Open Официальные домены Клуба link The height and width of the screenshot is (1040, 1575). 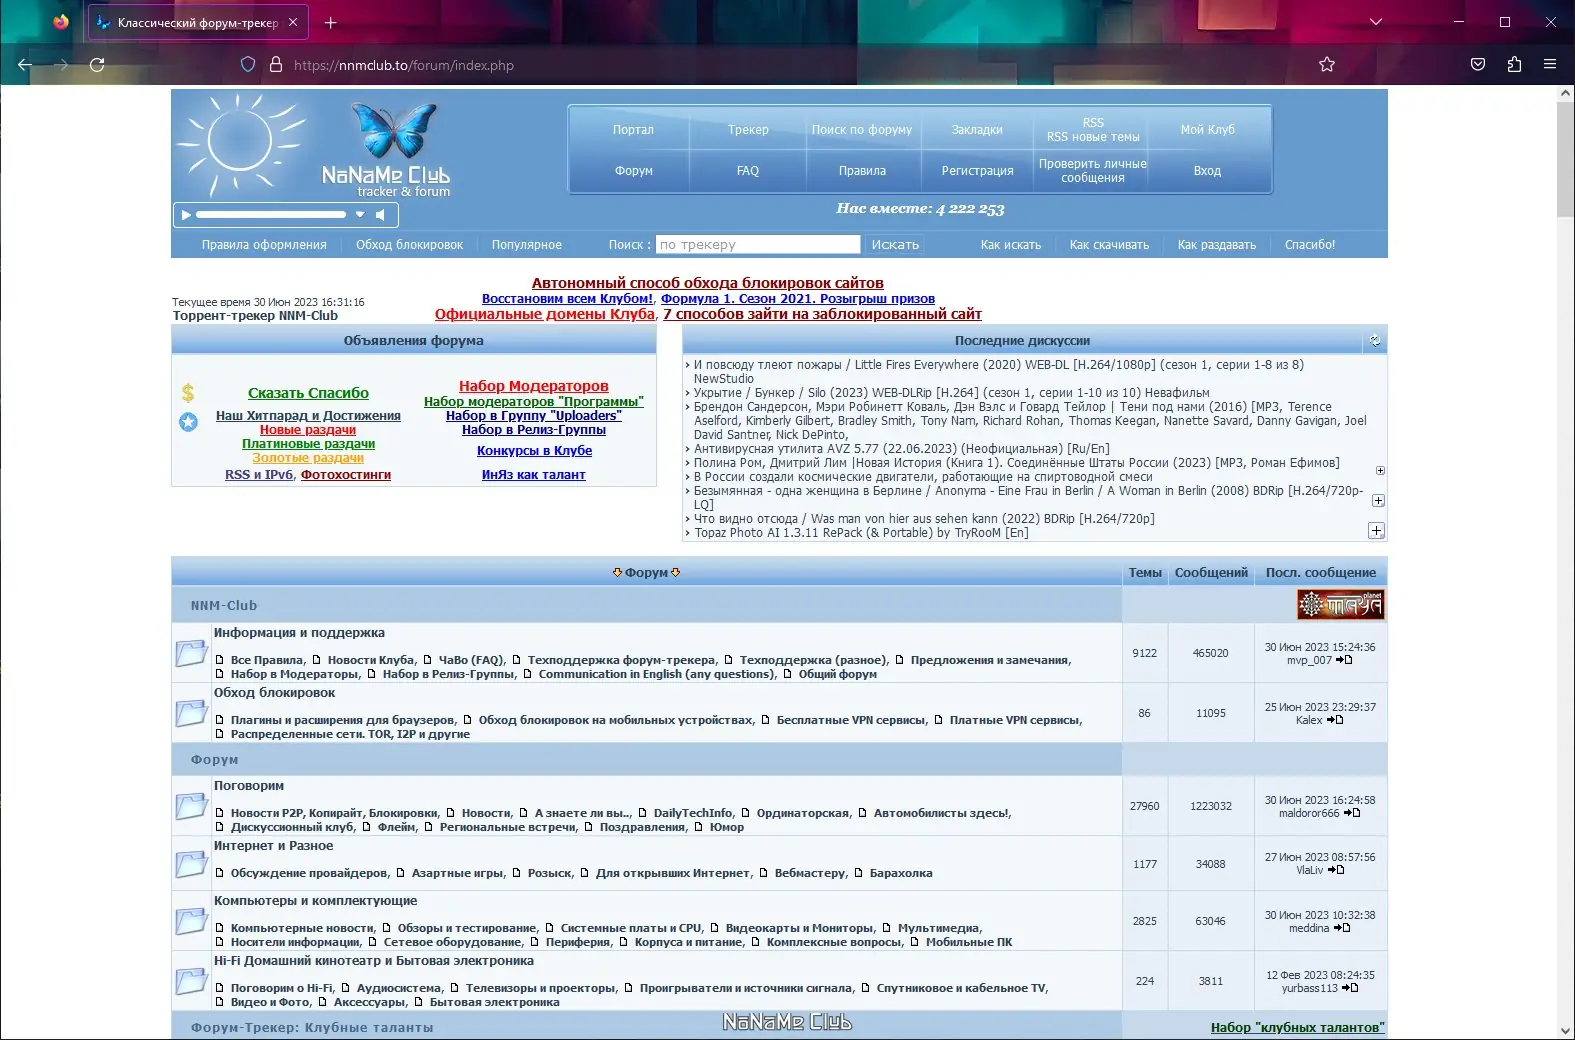544,314
